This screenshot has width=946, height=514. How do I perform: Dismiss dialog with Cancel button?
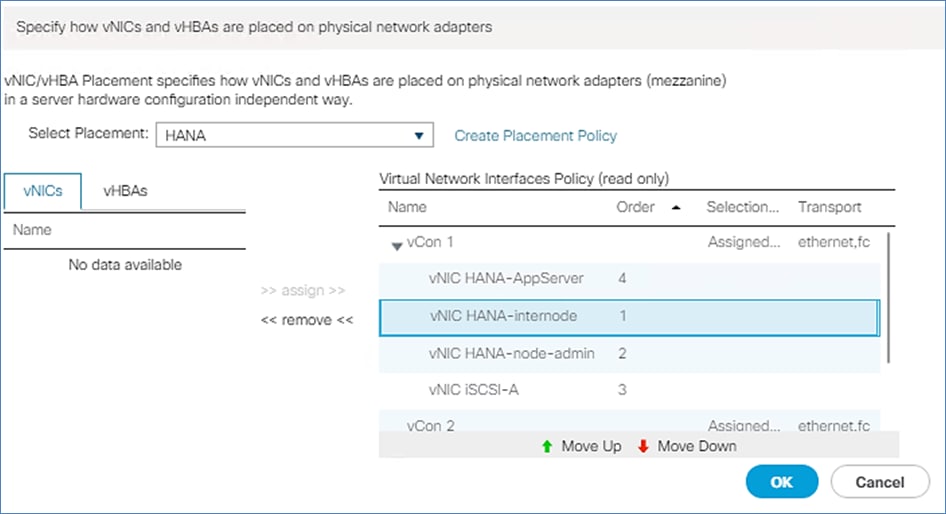[880, 482]
